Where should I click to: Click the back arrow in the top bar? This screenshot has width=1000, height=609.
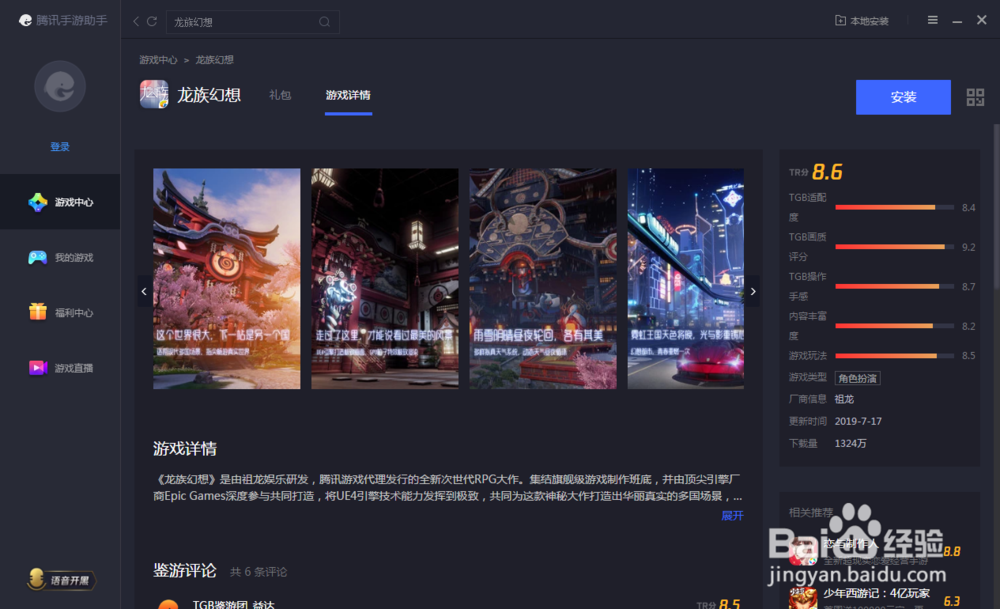coord(136,22)
